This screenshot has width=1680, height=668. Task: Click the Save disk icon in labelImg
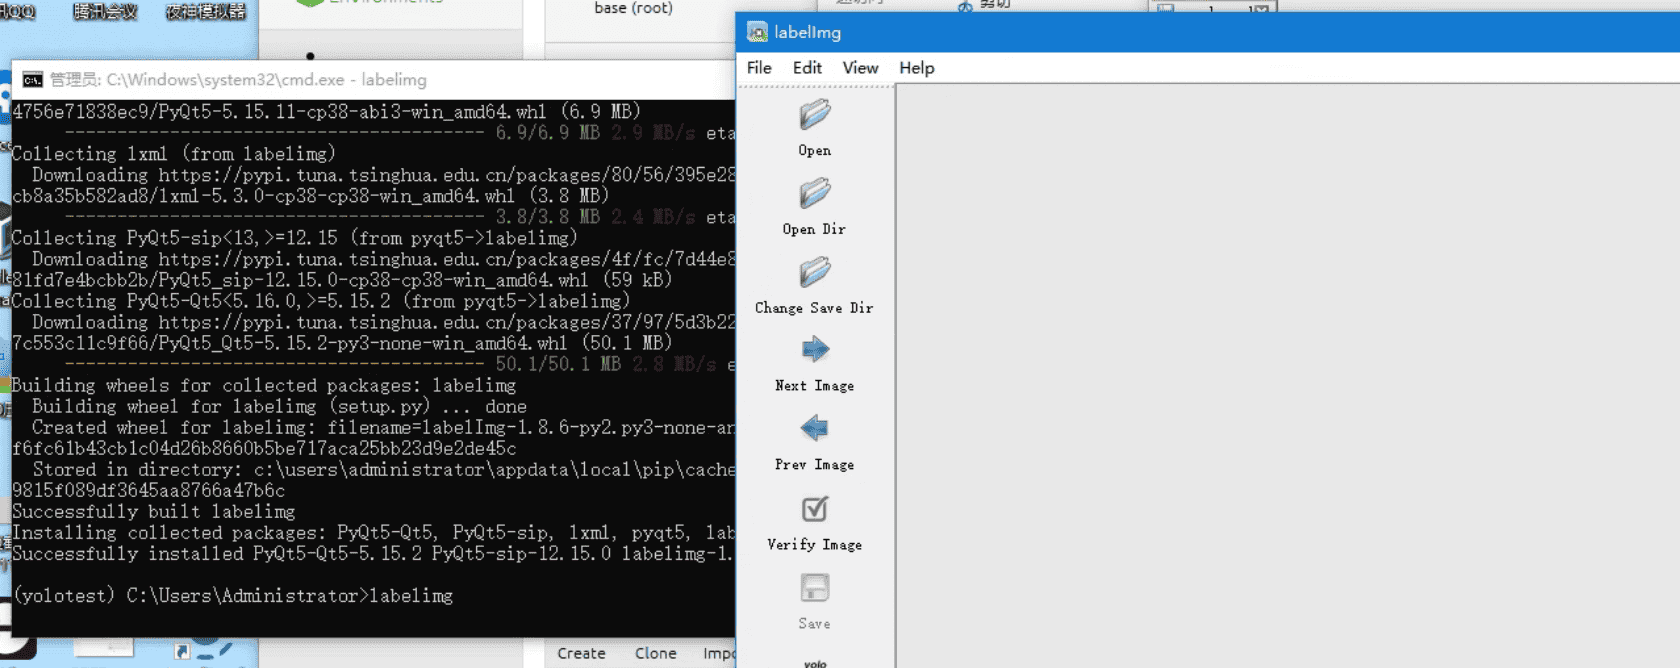point(815,588)
